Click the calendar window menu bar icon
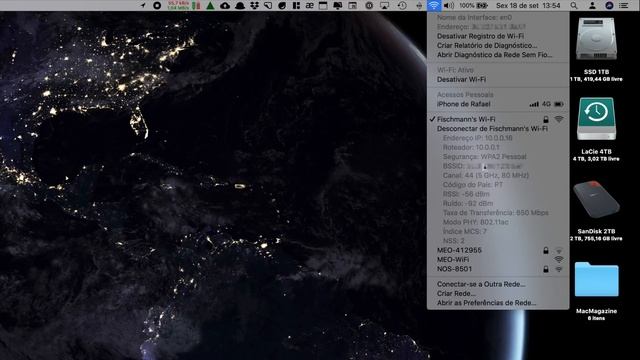The image size is (640, 360). tap(323, 5)
